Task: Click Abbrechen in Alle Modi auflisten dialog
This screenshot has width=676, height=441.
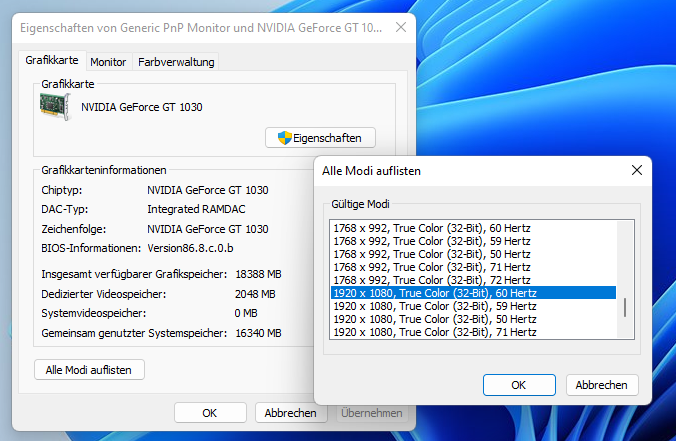Action: [602, 385]
